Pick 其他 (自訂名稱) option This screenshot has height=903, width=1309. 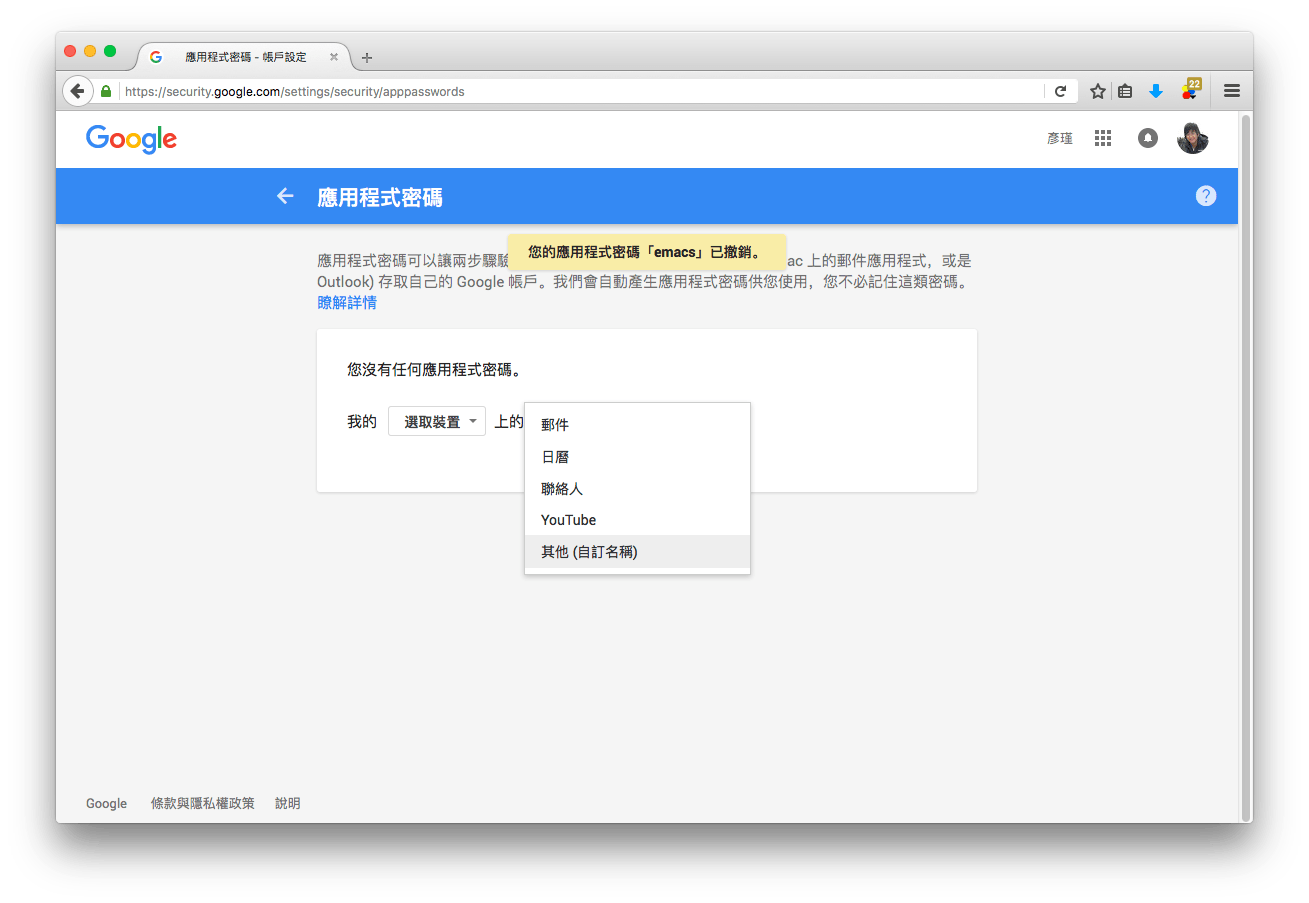589,552
